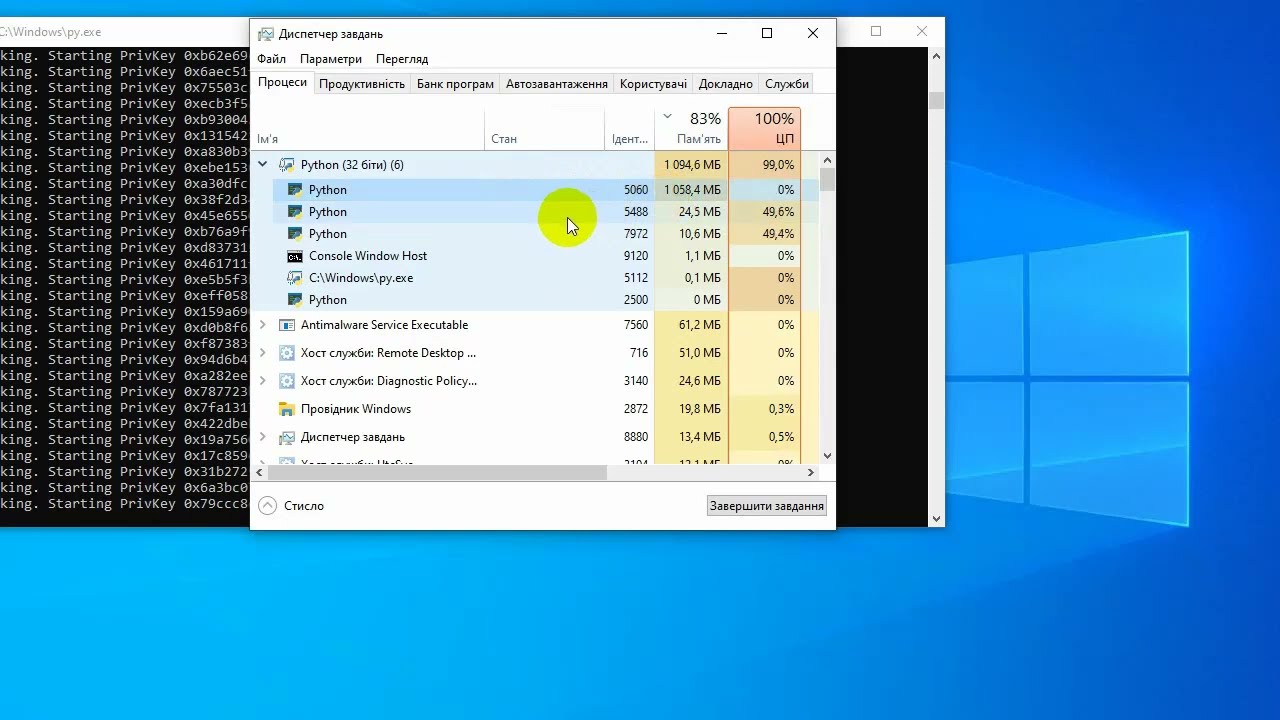Click the Python (32 біти) (6) group name
The height and width of the screenshot is (720, 1280).
point(352,165)
